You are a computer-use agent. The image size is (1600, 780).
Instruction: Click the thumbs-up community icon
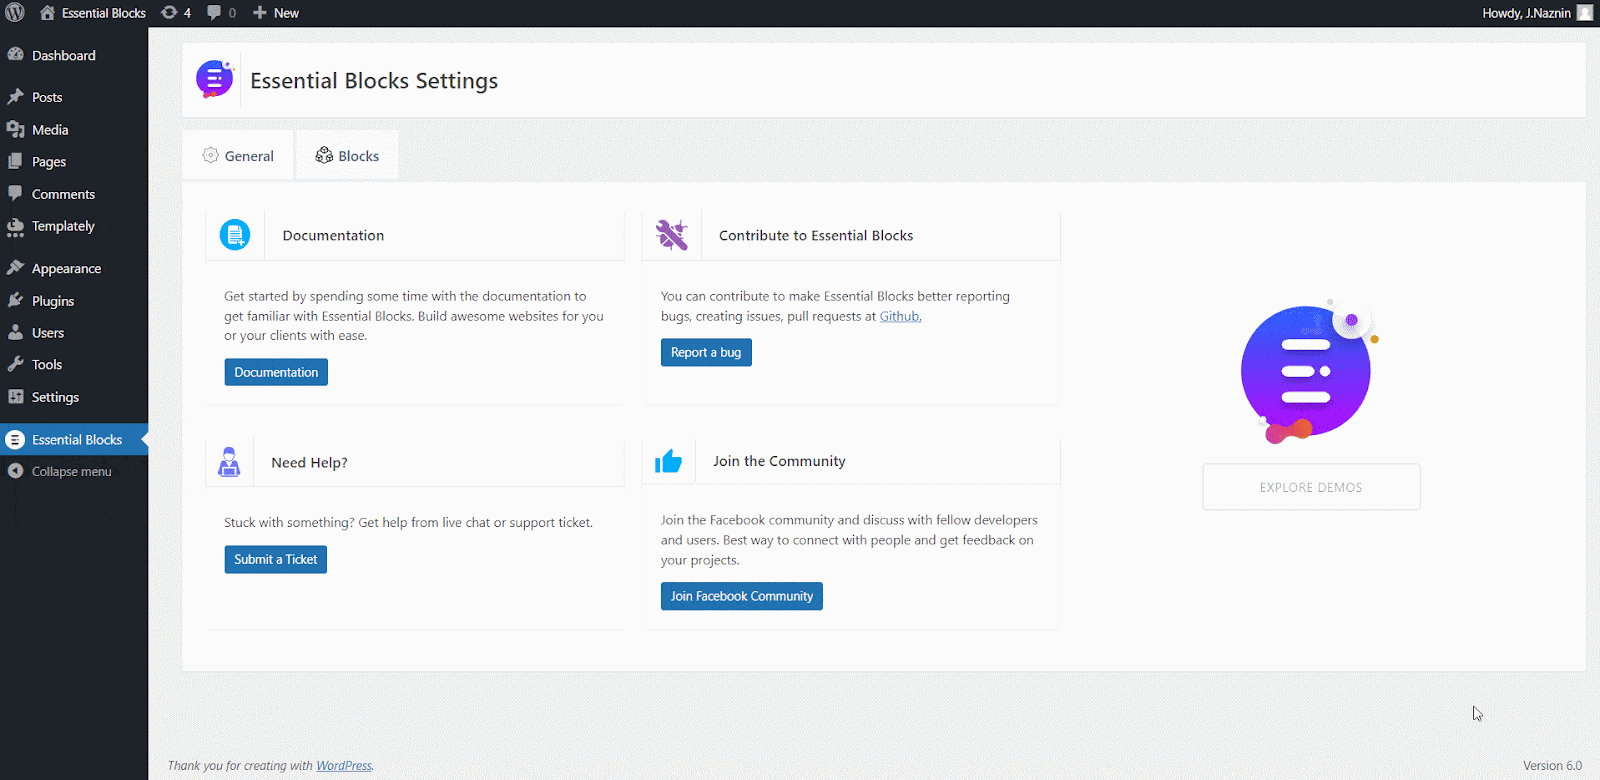click(x=668, y=461)
